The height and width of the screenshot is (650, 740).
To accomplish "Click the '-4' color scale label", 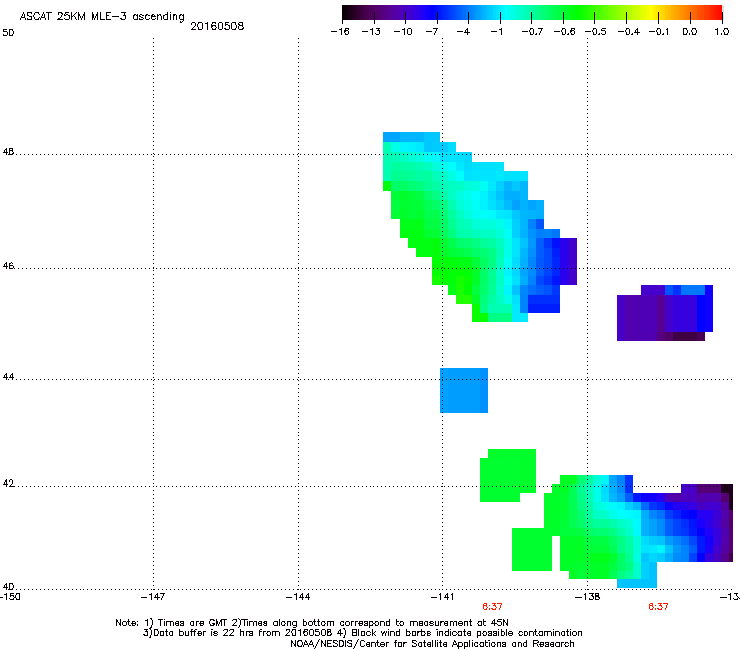I will pos(463,32).
